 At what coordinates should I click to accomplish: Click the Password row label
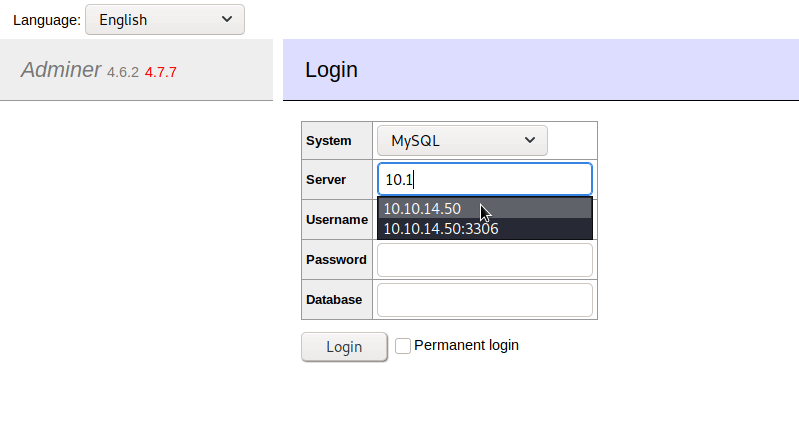point(336,260)
